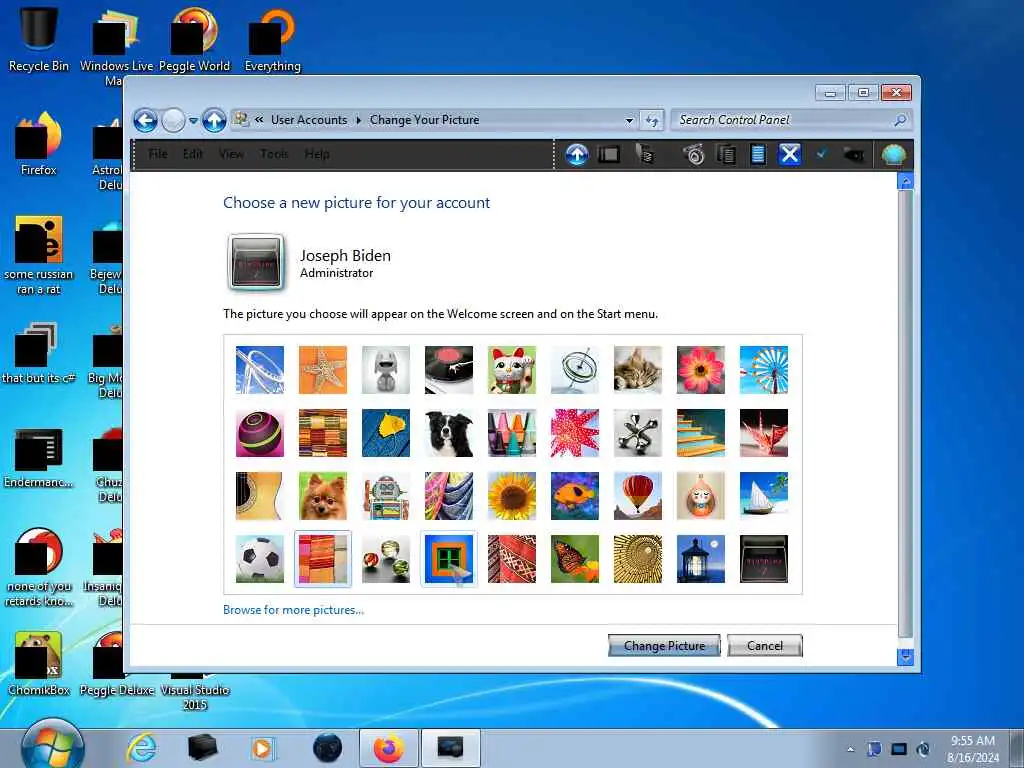Select the starfish picture
The width and height of the screenshot is (1024, 768).
tap(323, 370)
